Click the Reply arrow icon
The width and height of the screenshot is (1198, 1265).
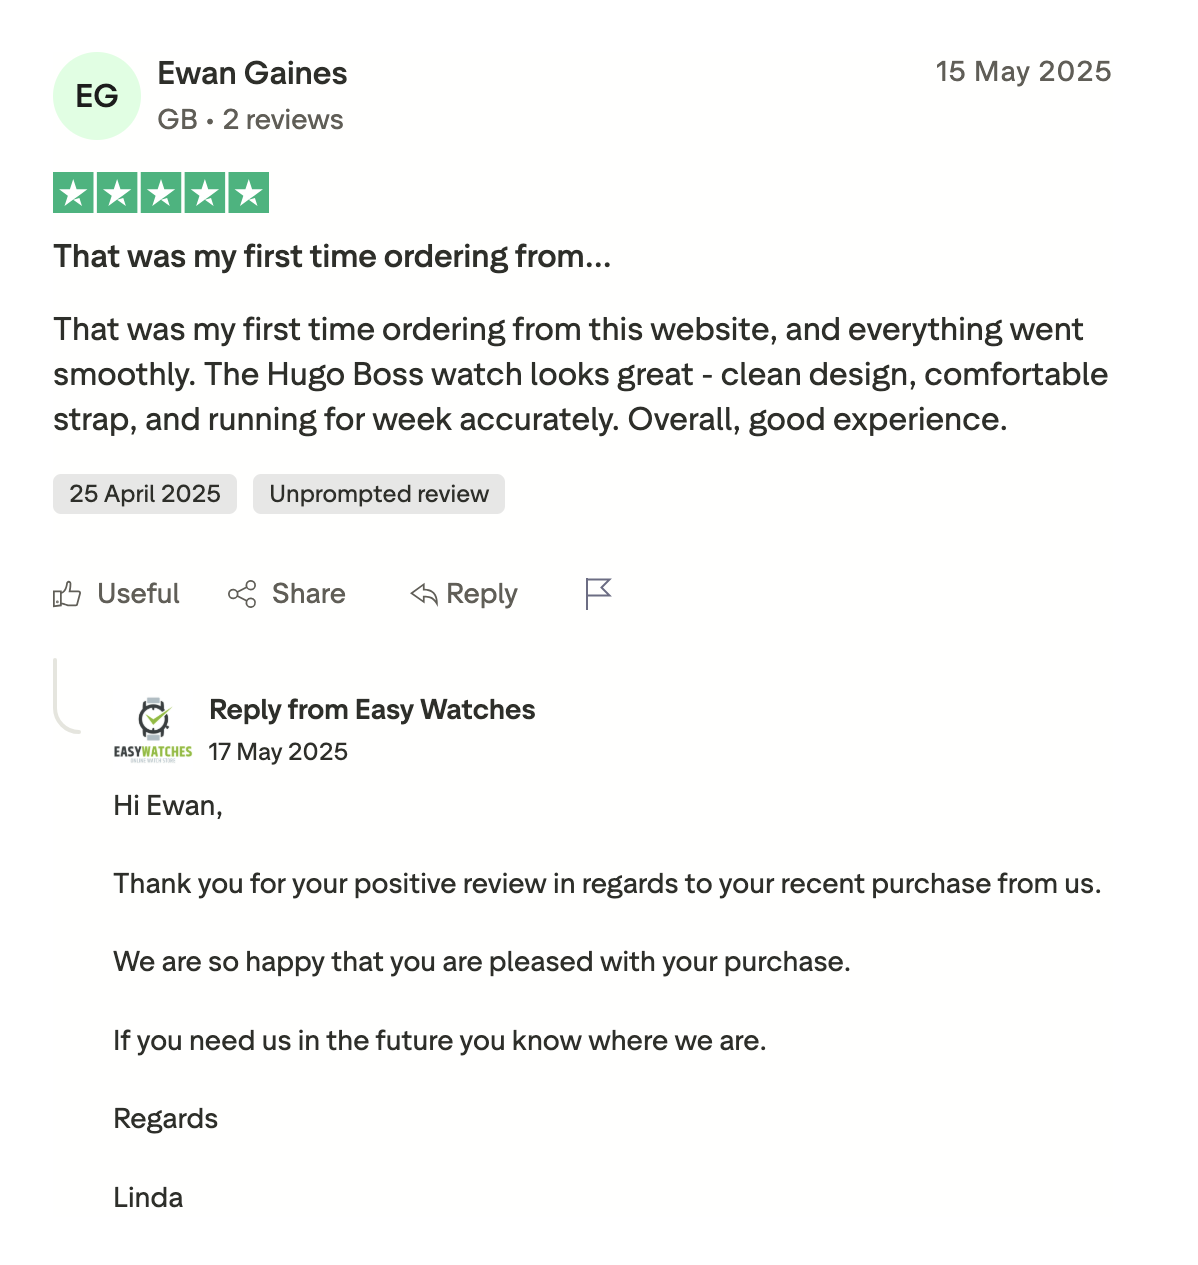pos(424,594)
